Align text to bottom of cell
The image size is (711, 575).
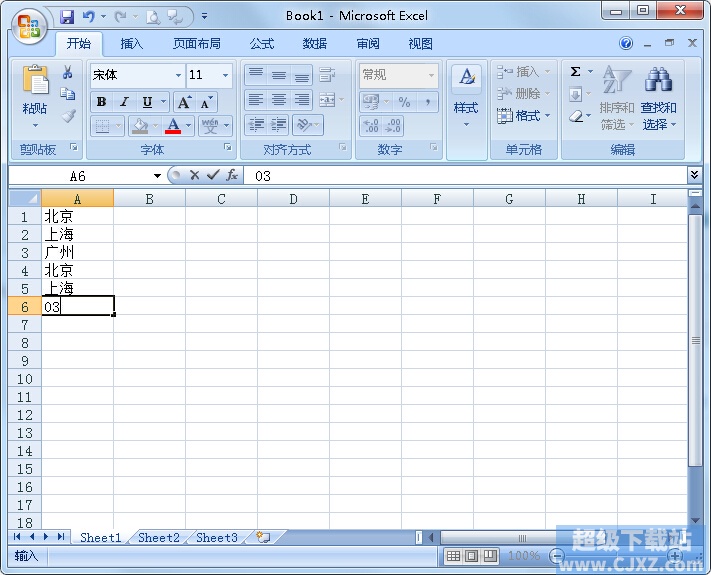[302, 74]
